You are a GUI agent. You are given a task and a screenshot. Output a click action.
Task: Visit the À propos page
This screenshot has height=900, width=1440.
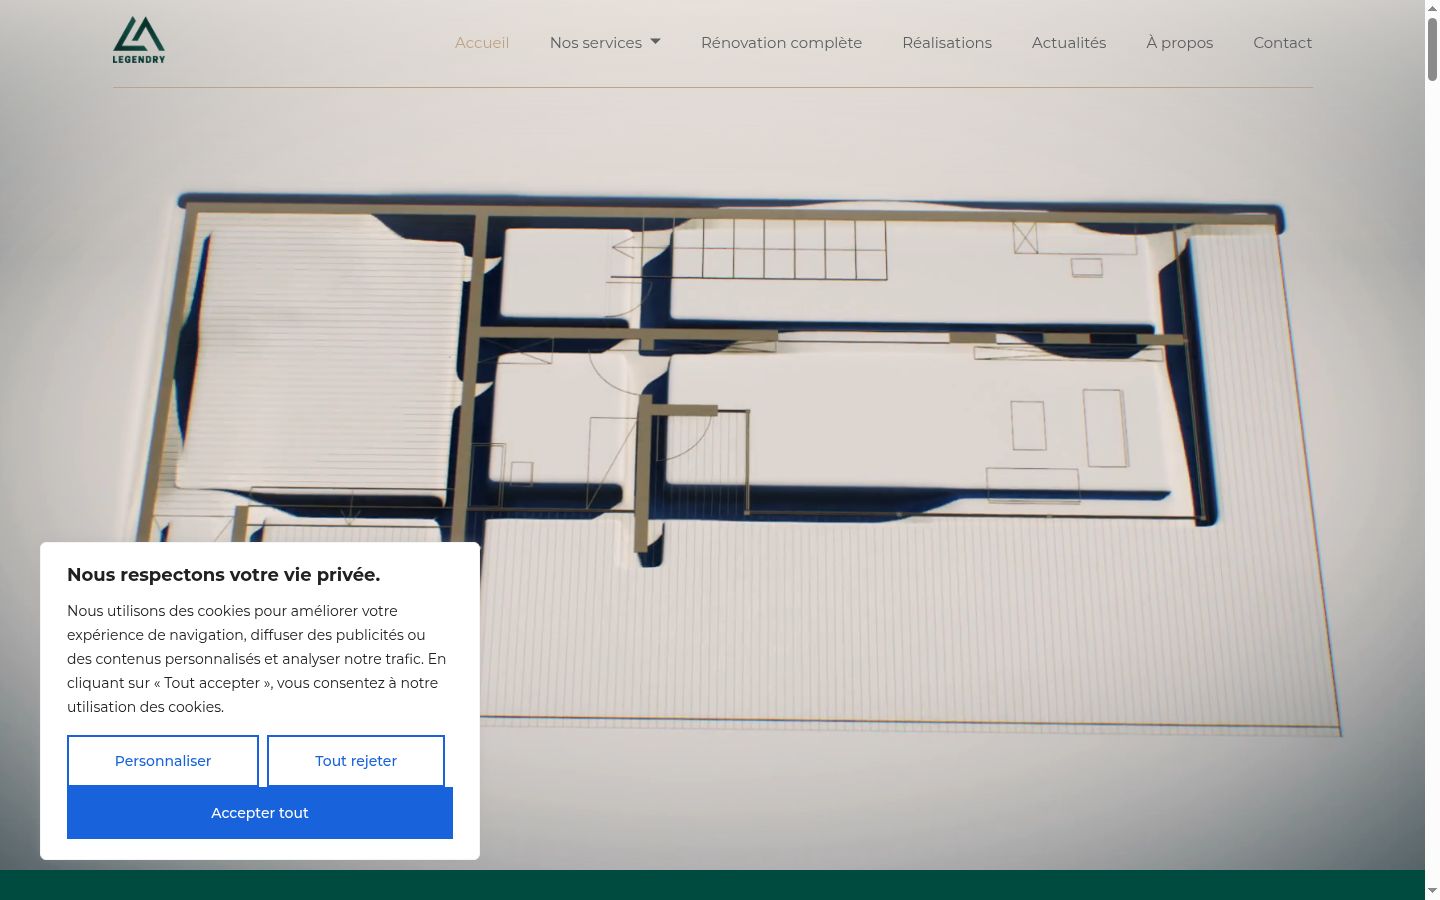tap(1180, 43)
